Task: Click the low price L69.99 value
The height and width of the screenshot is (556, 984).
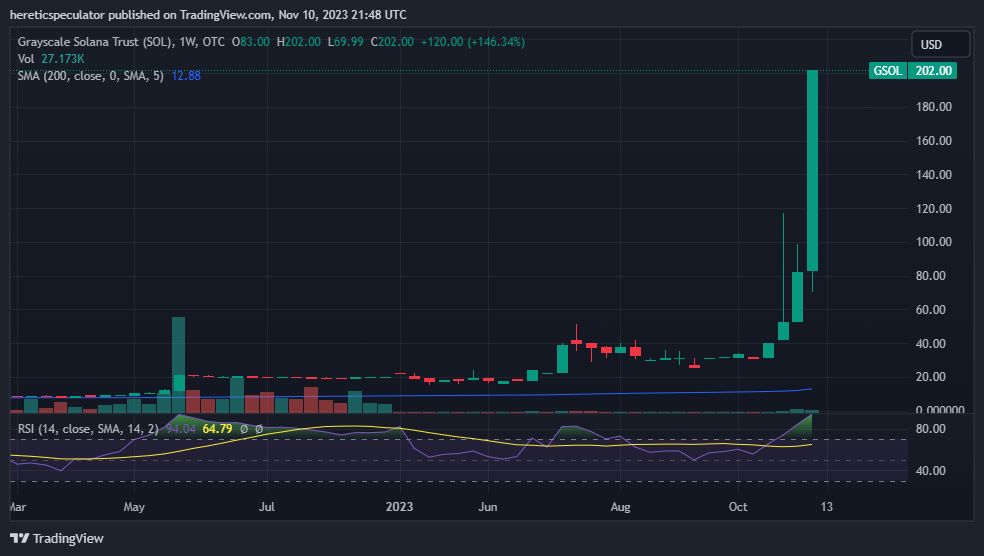Action: pos(345,42)
